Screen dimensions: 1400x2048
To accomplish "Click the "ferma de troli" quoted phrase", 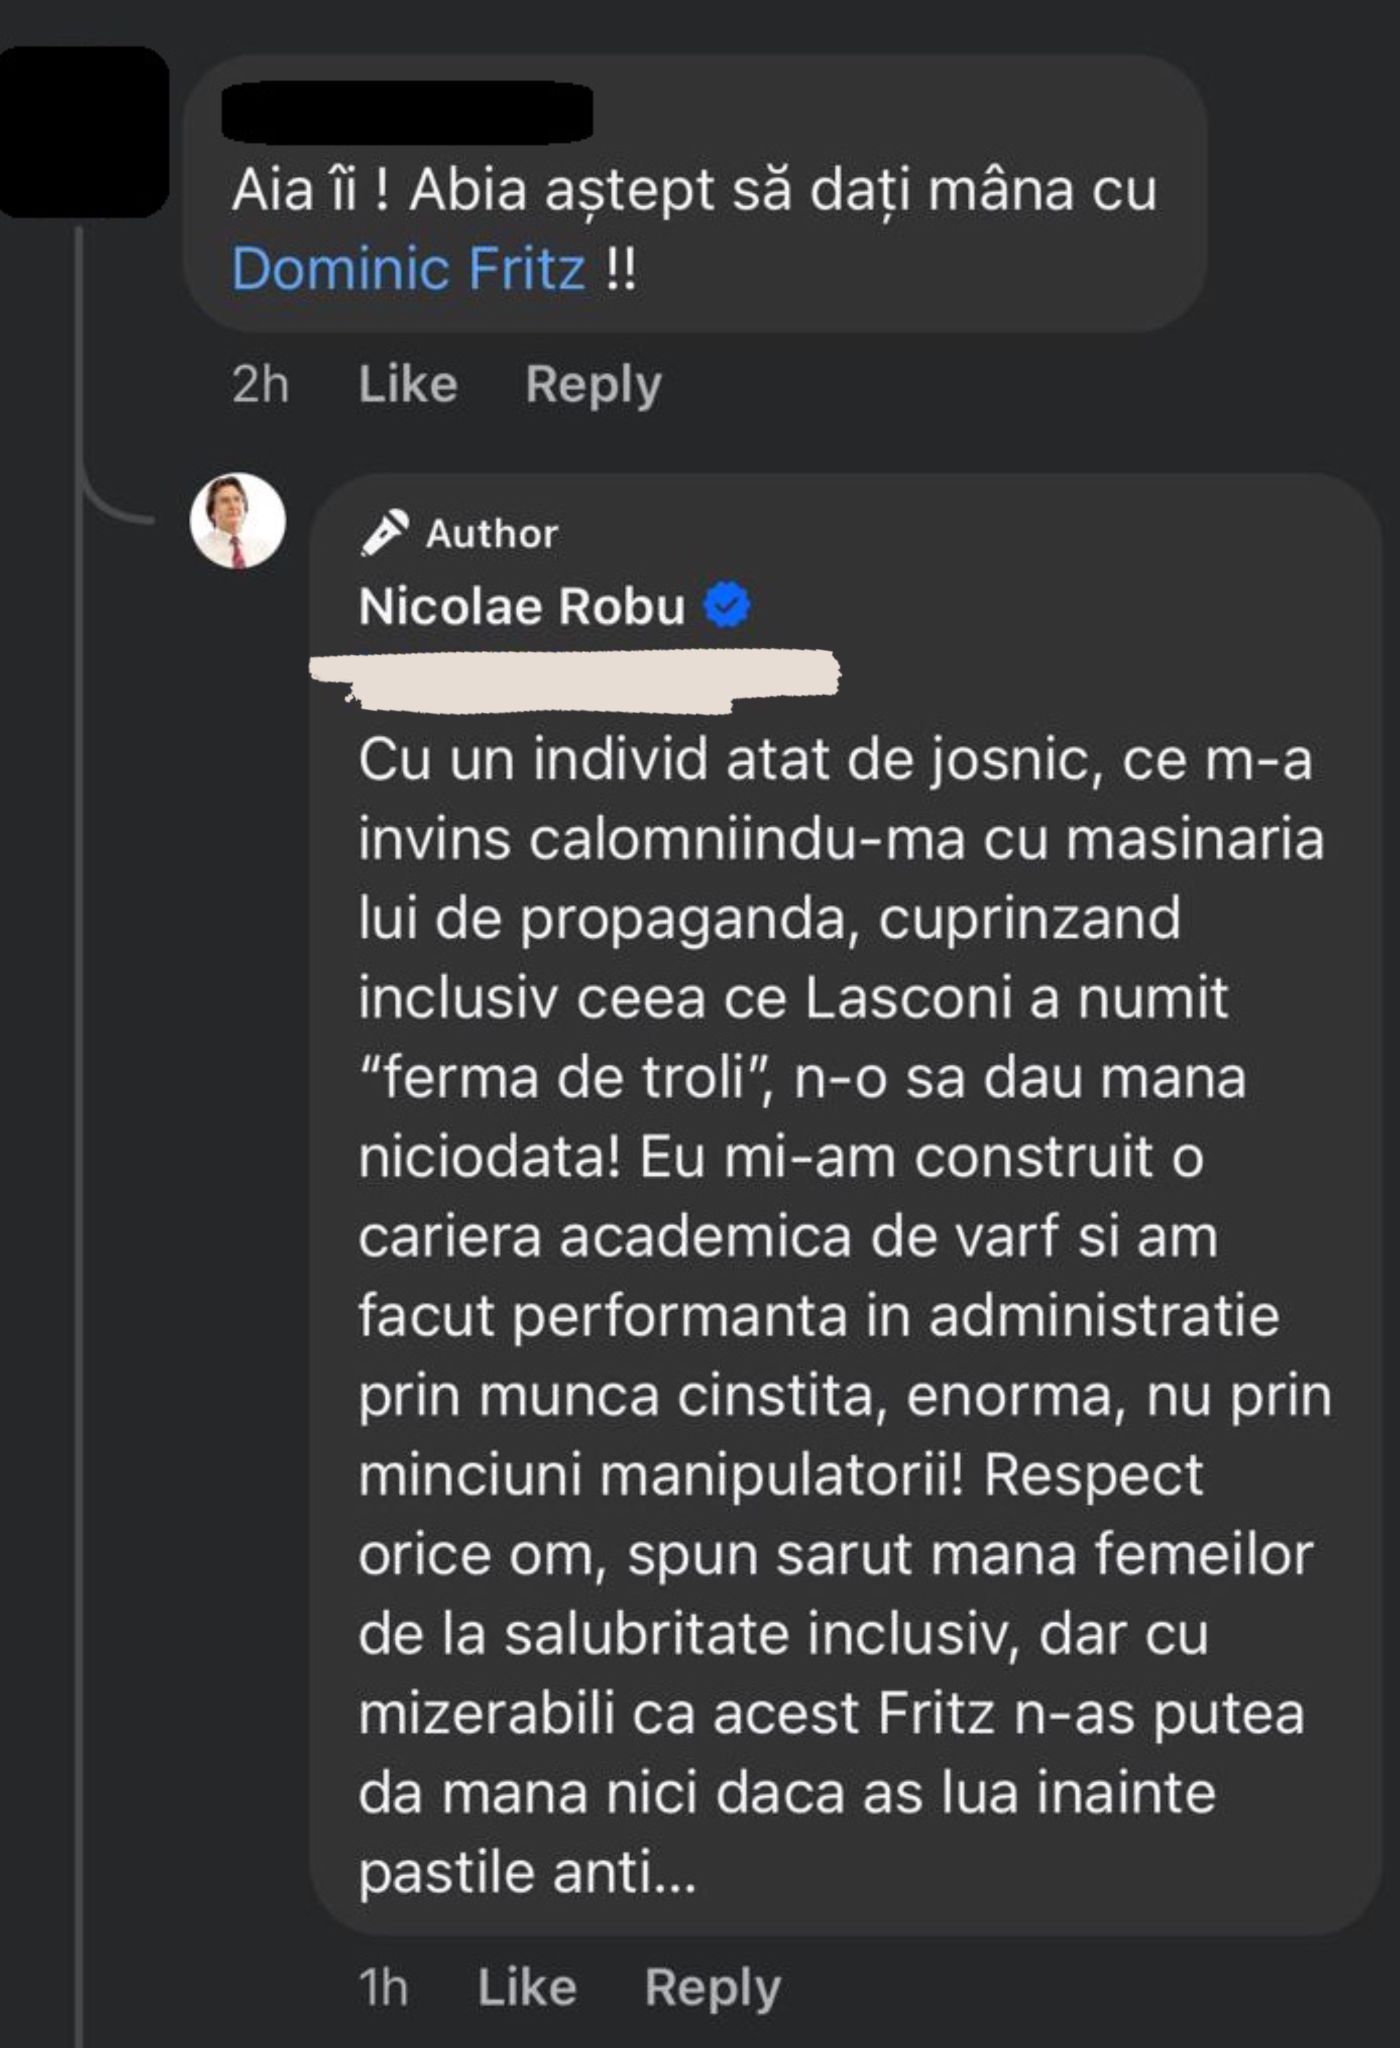I will click(565, 1079).
